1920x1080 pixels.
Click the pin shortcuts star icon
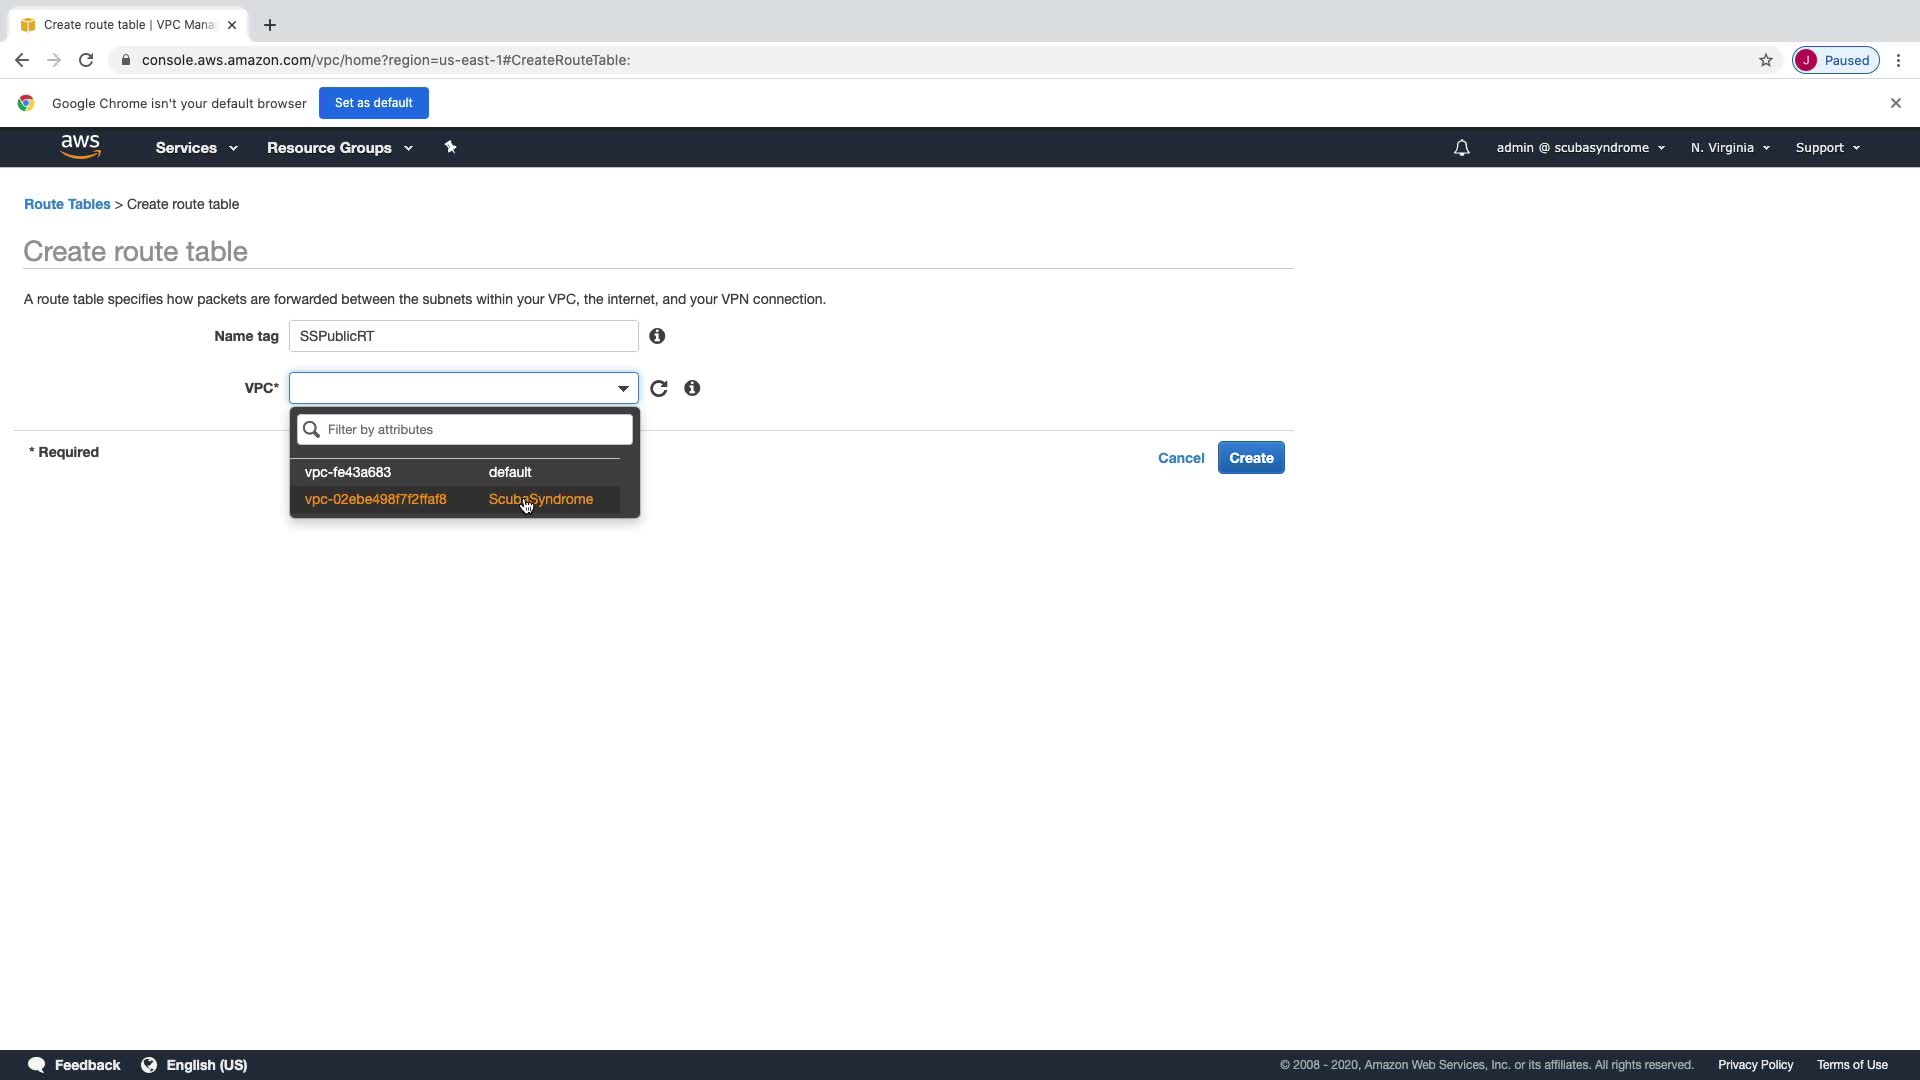(x=450, y=147)
